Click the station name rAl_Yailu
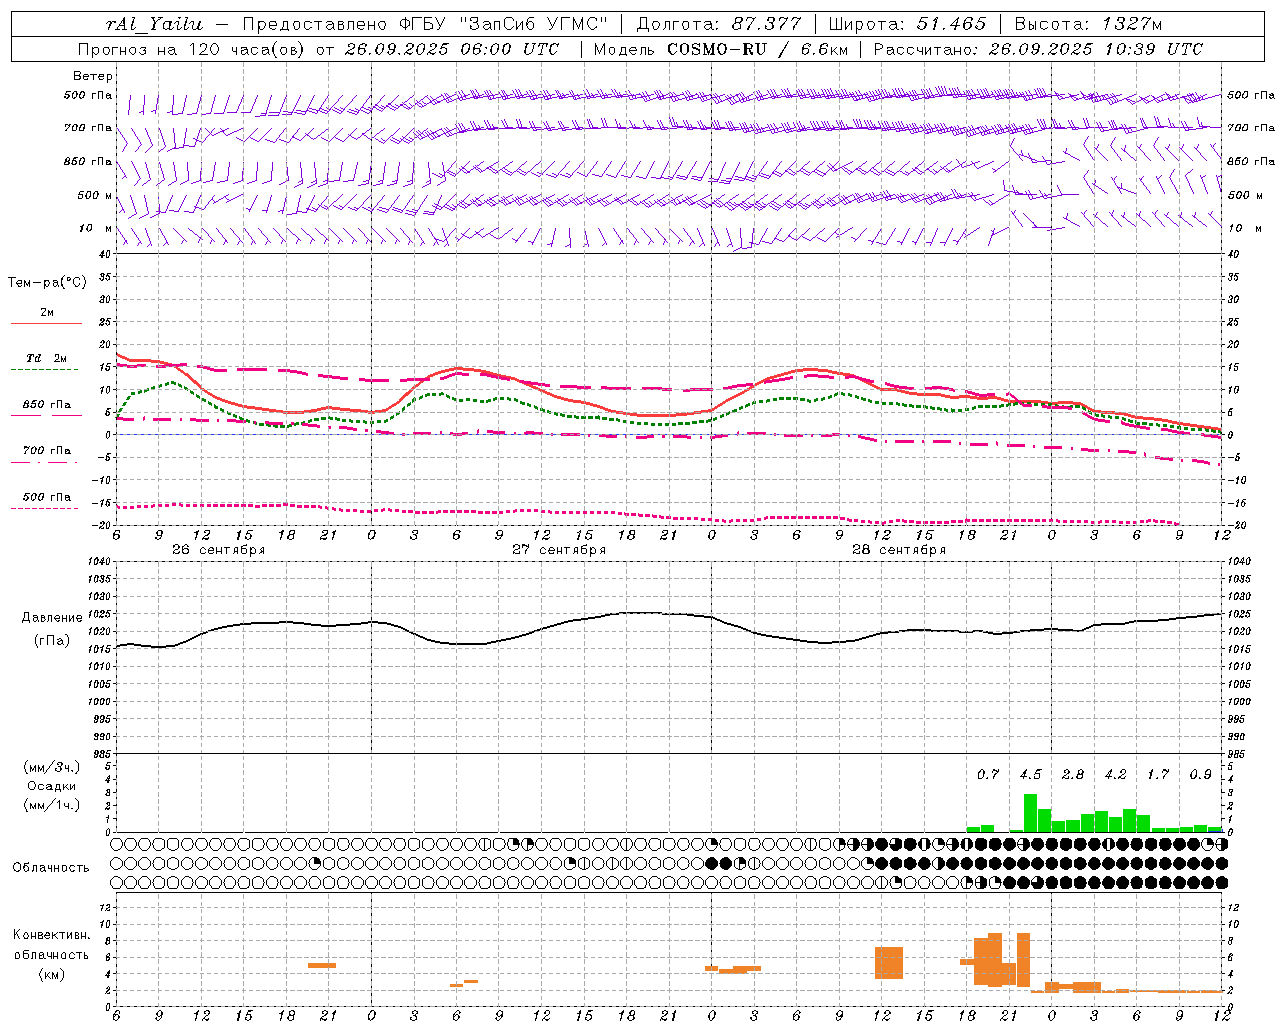1280x1024 pixels. pos(153,24)
